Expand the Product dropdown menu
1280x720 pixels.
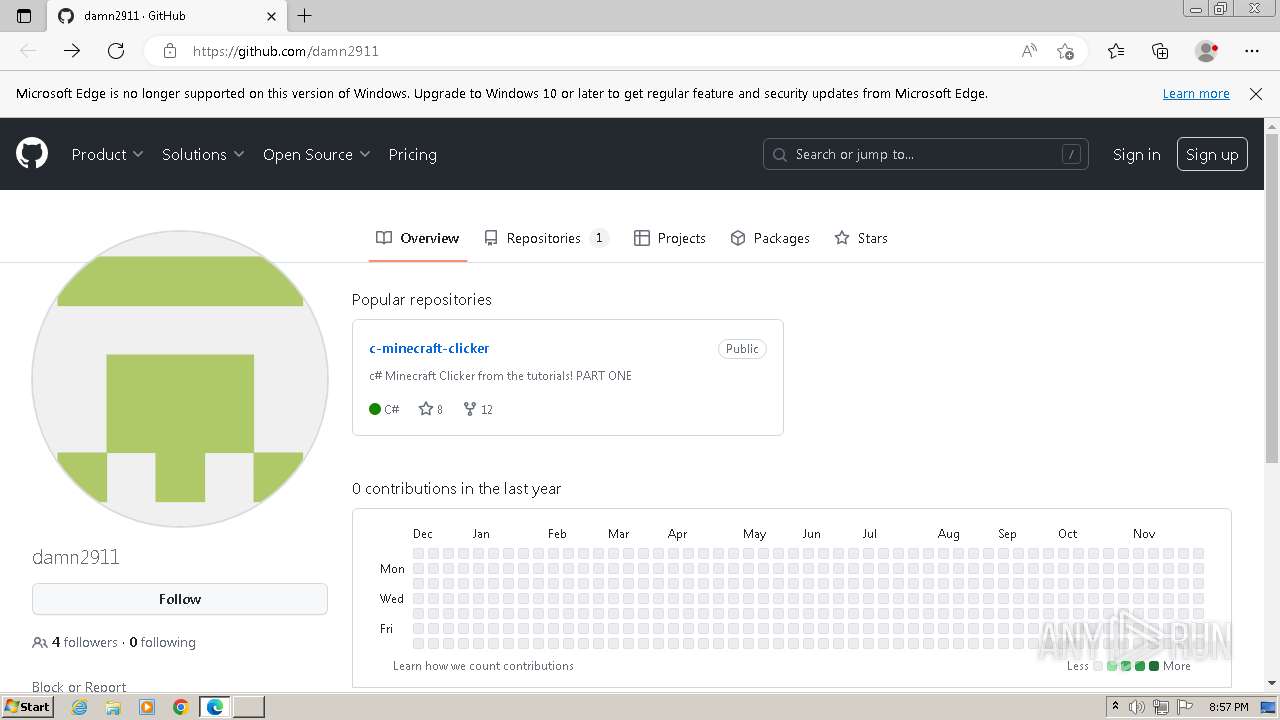tap(107, 154)
